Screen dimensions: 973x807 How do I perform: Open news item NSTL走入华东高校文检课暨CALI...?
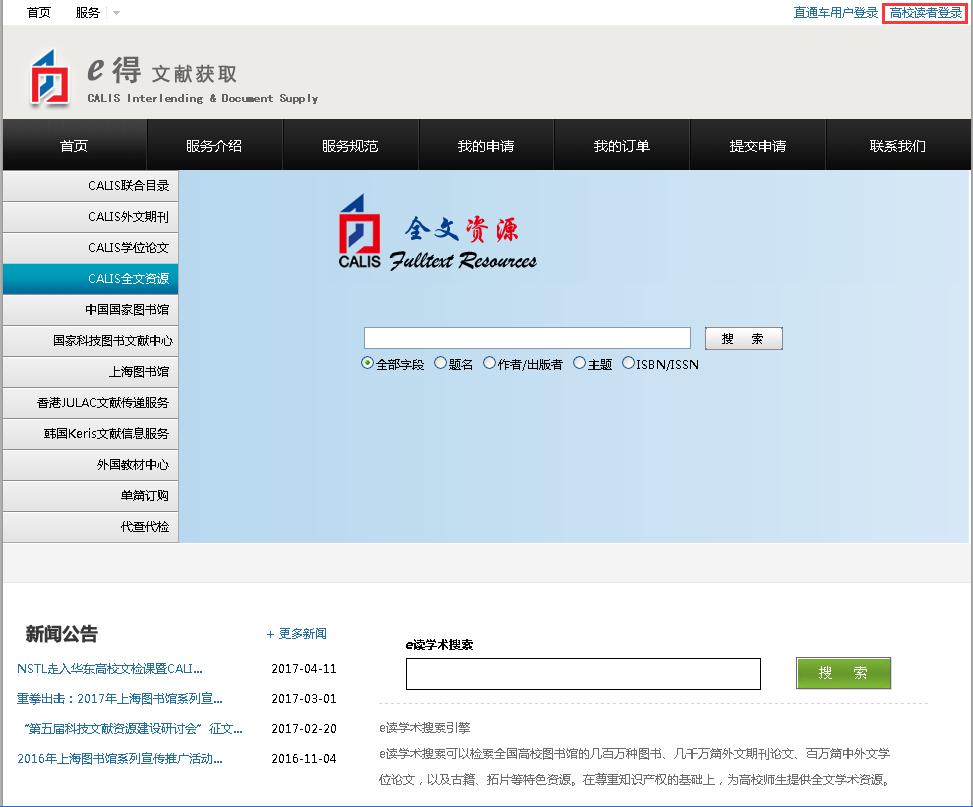(x=110, y=669)
